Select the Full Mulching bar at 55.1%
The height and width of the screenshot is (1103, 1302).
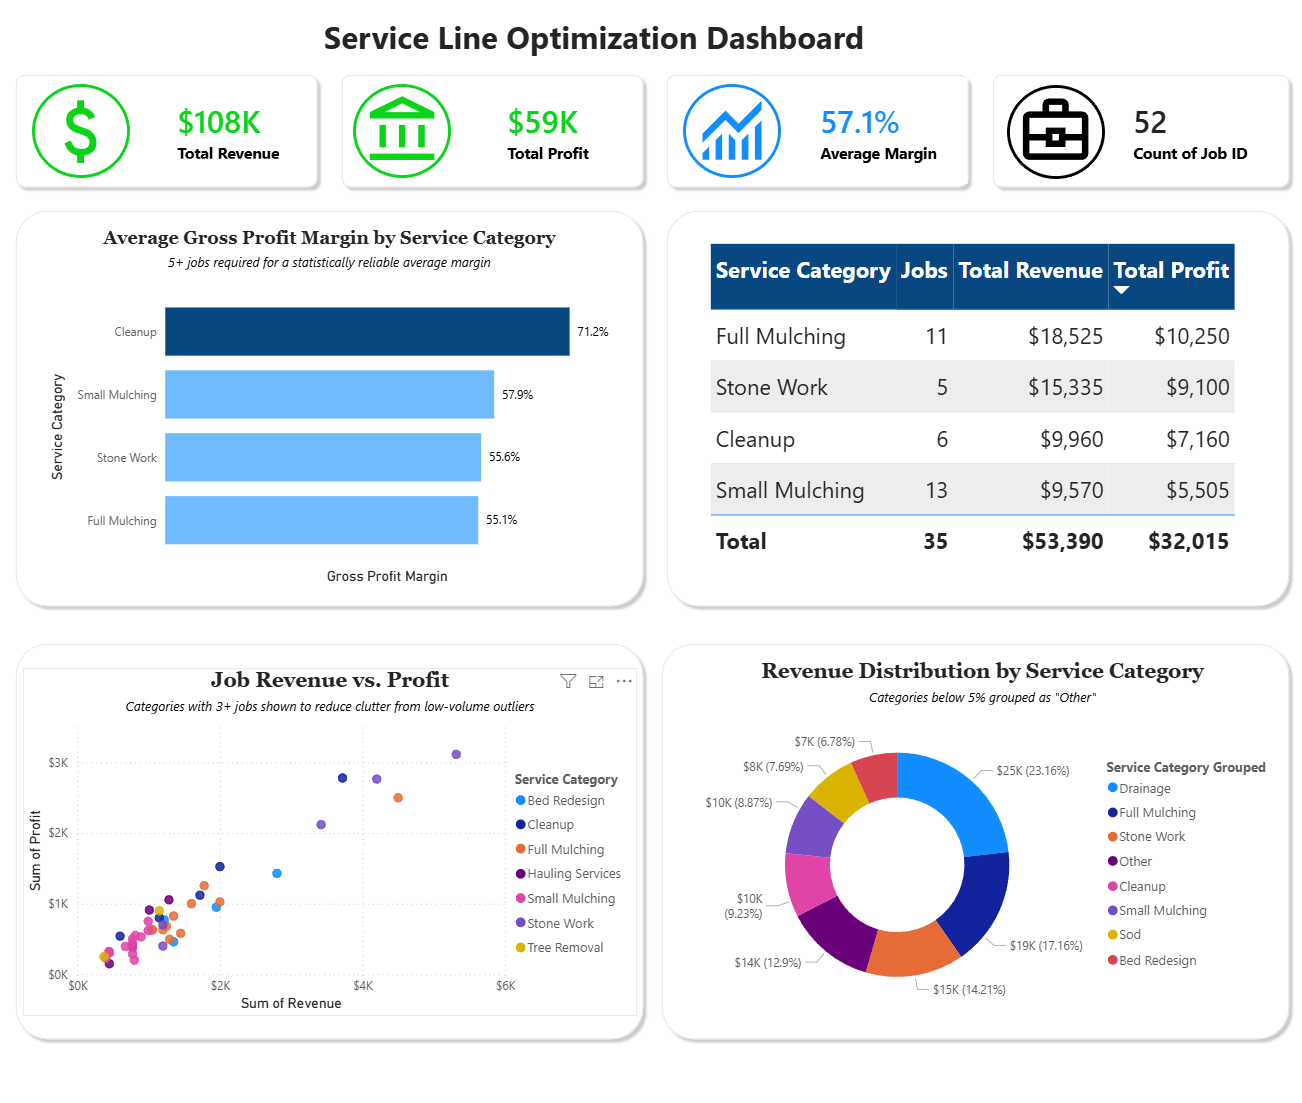(321, 520)
